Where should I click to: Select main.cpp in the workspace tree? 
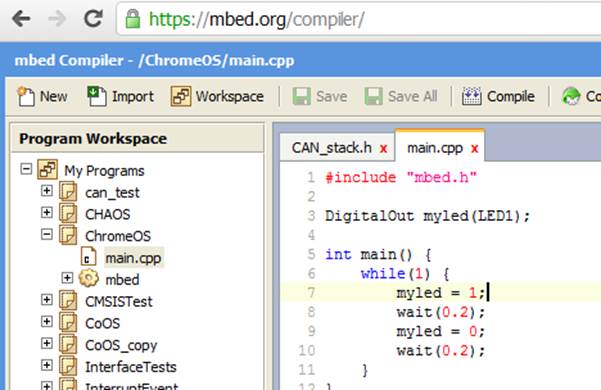click(x=133, y=258)
